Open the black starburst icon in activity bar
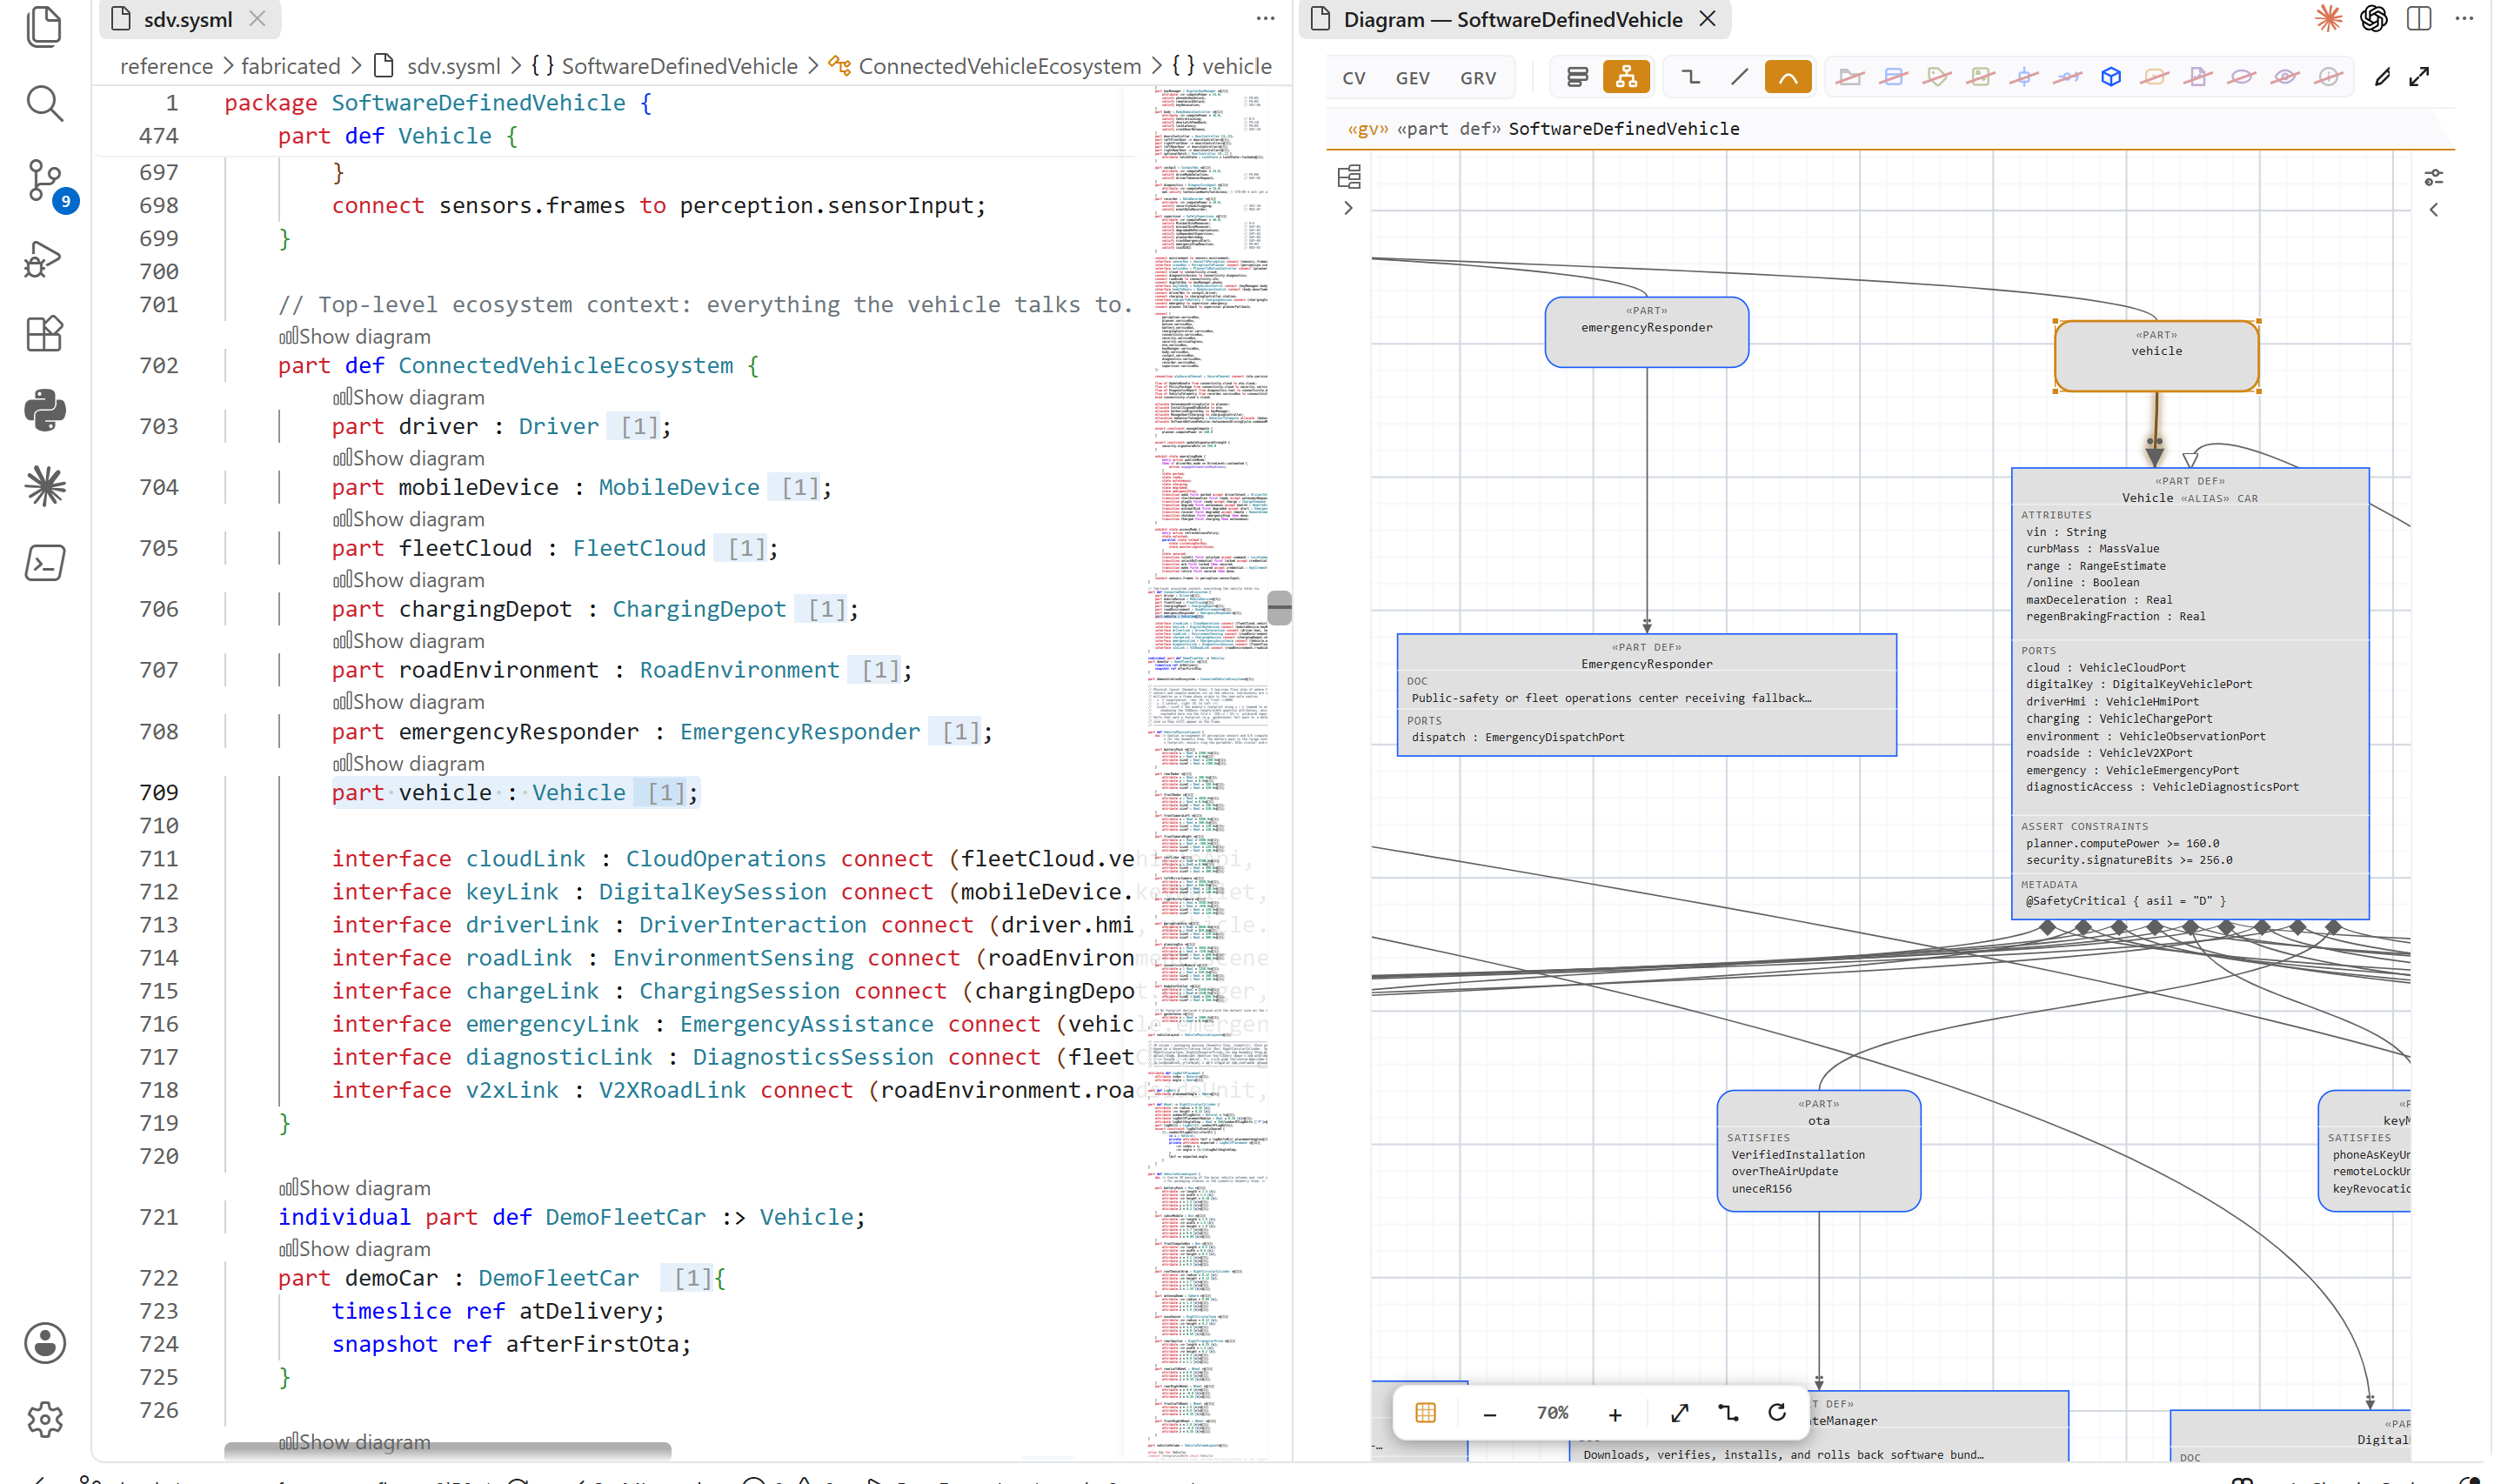Viewport: 2494px width, 1484px height. (44, 487)
